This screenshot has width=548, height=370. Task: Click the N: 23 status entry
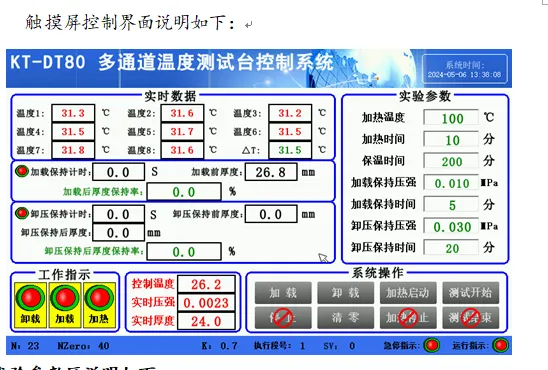[x=25, y=346]
